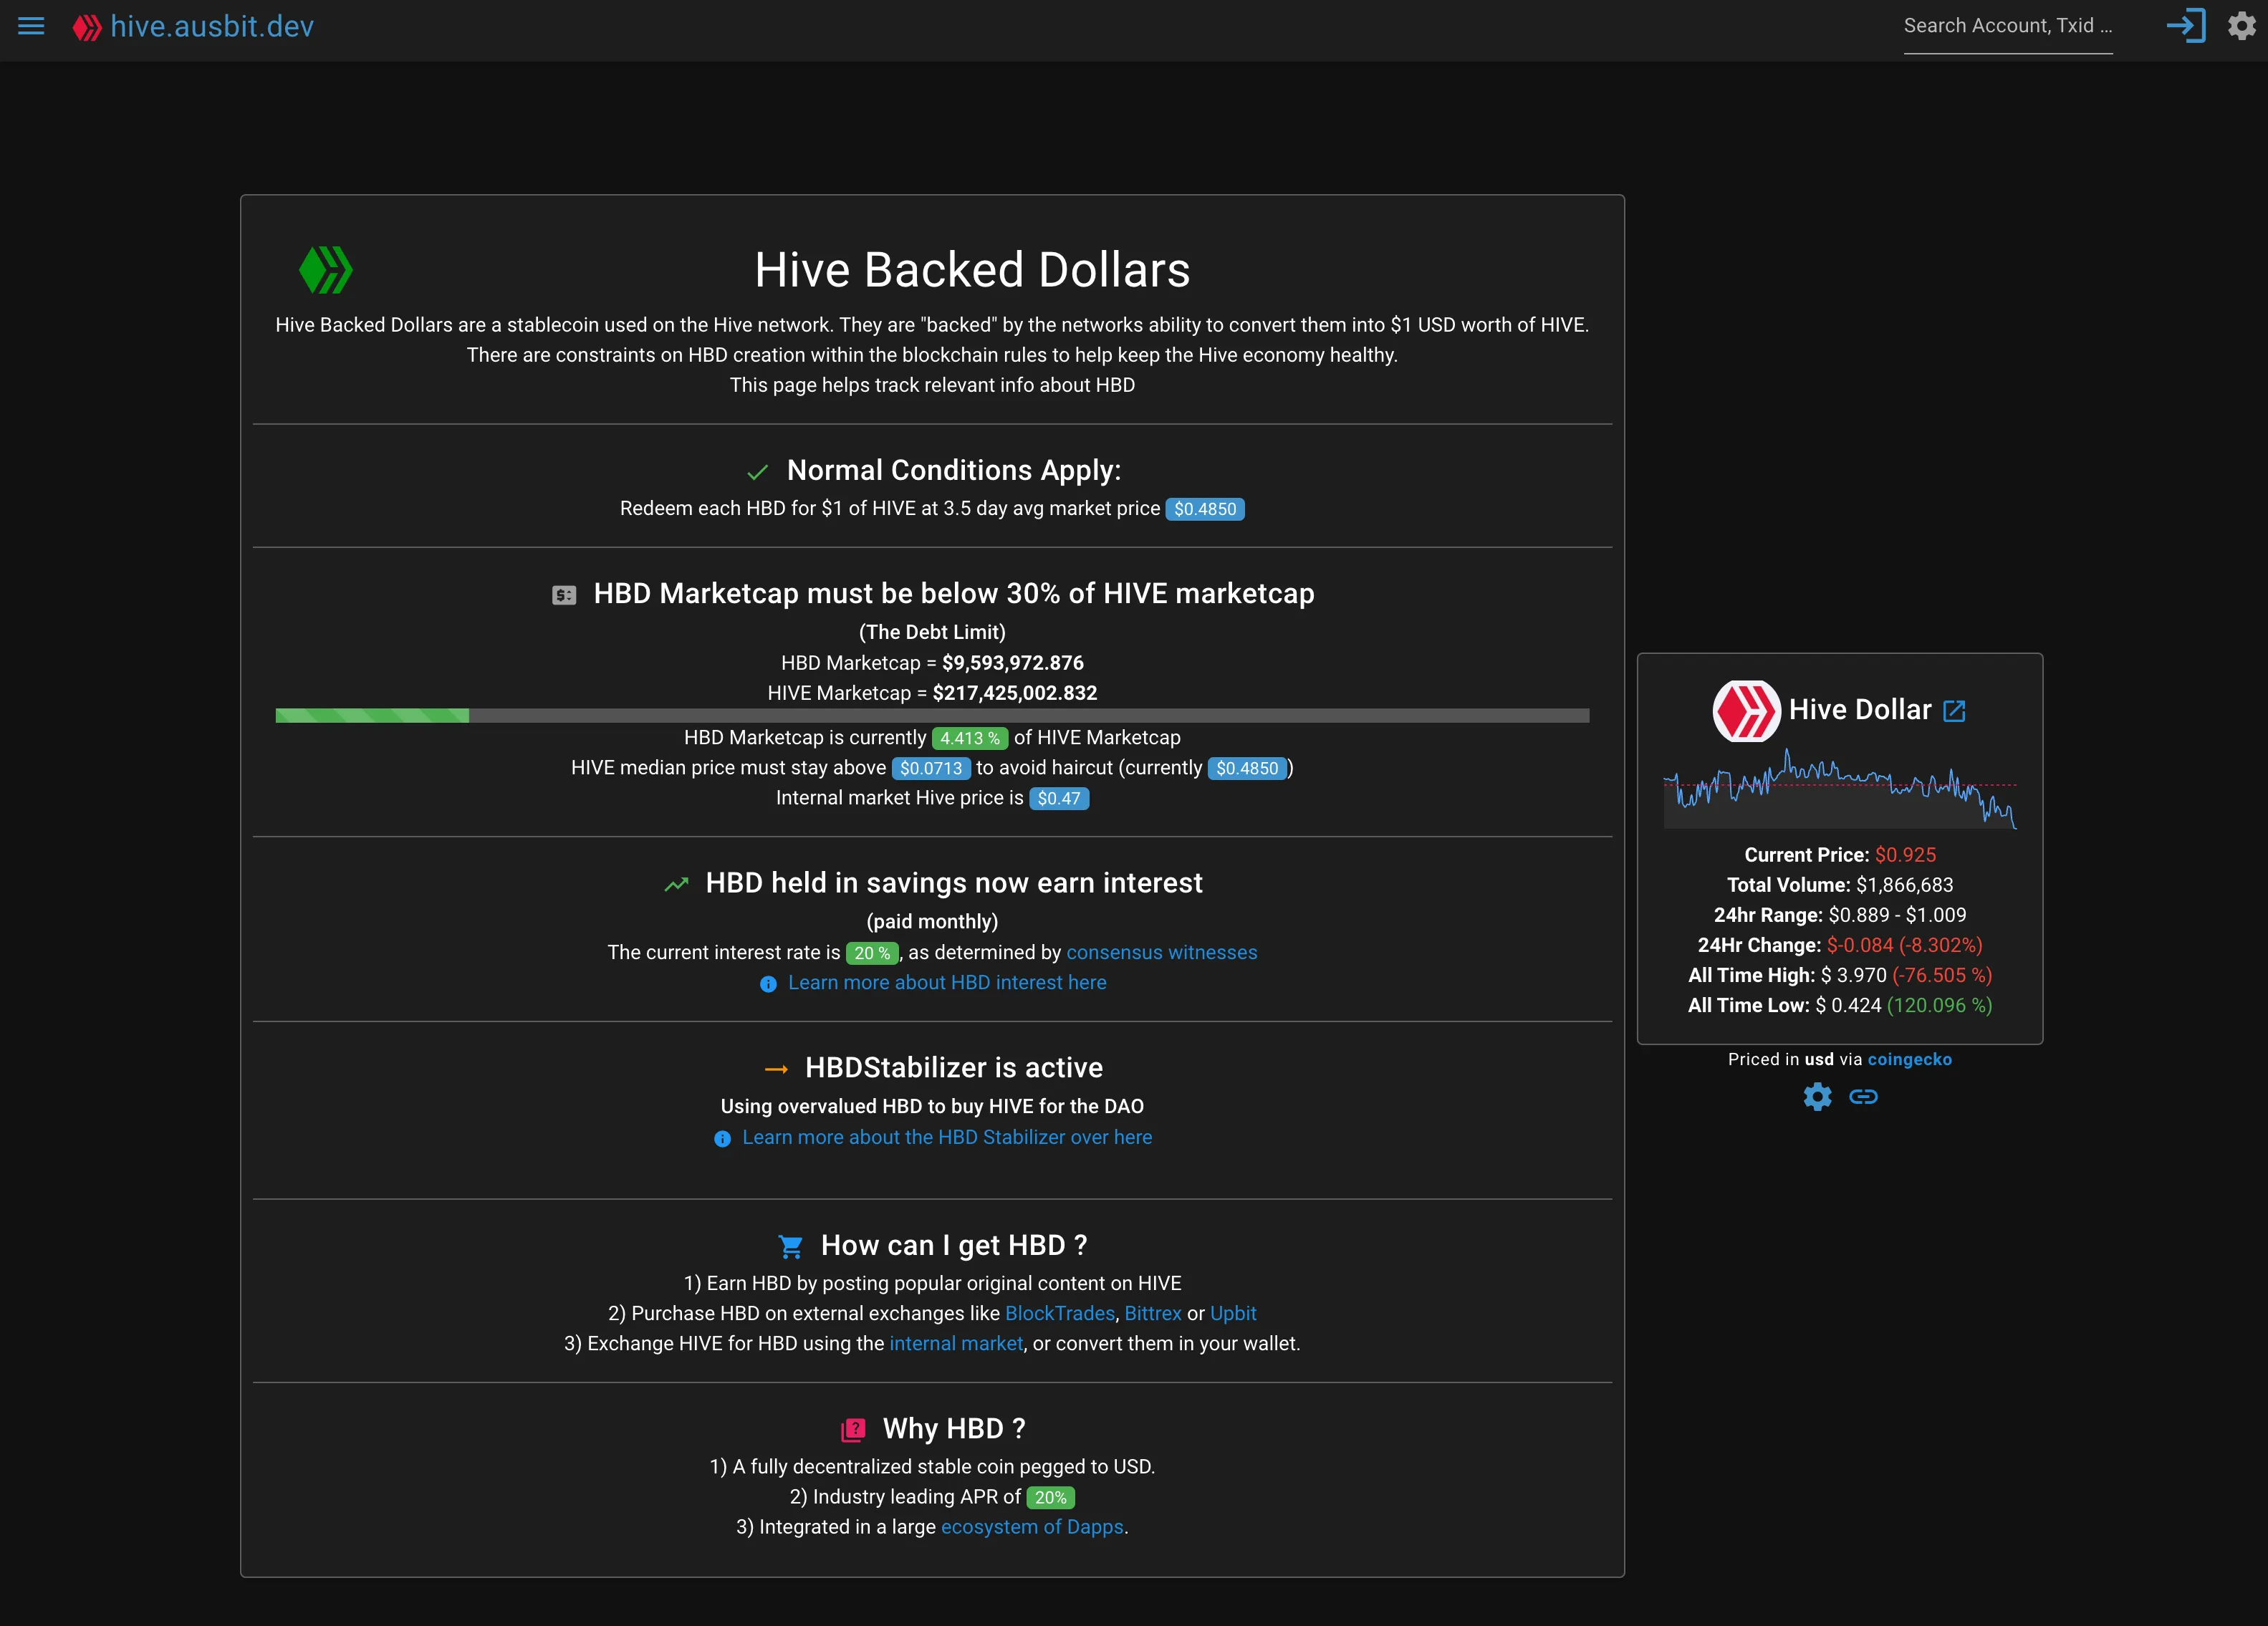Click the Normal Conditions checkmark icon
This screenshot has width=2268, height=1626.
[758, 471]
